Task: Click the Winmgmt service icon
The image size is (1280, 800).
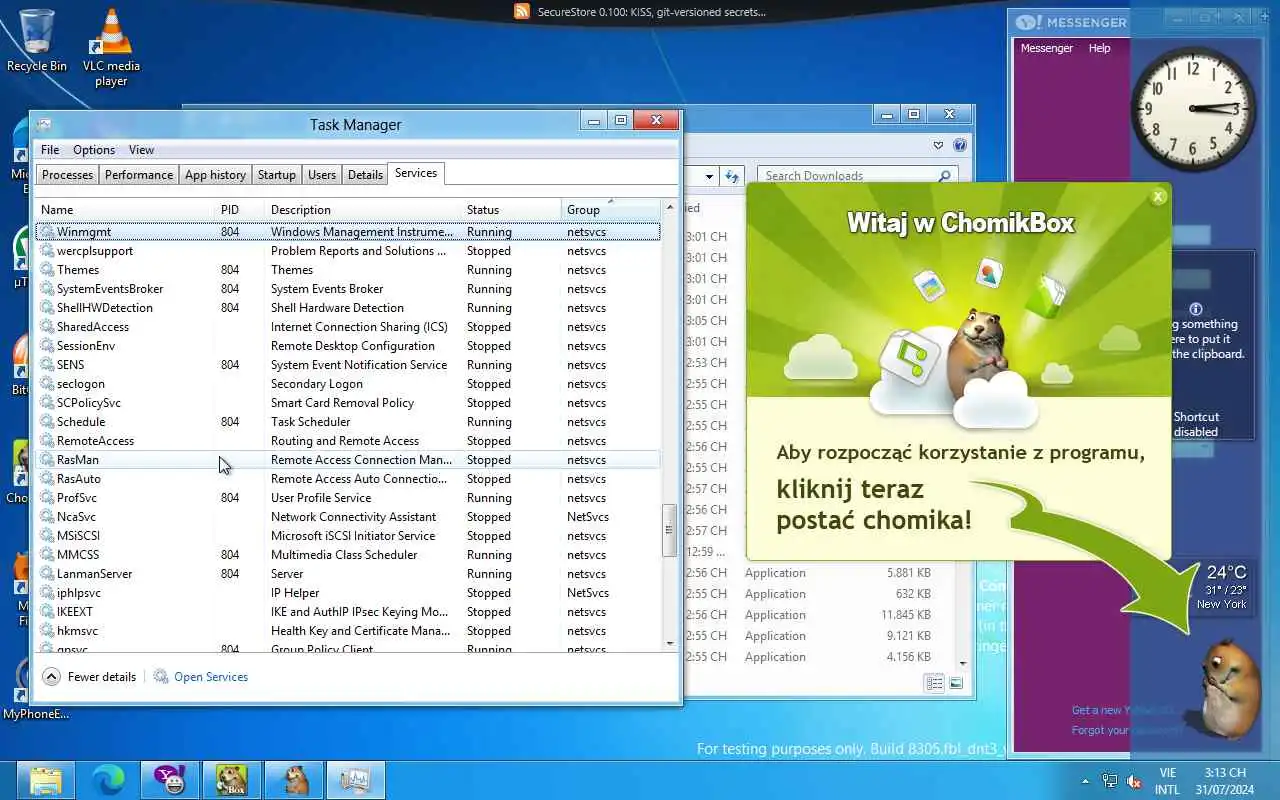Action: [x=47, y=232]
